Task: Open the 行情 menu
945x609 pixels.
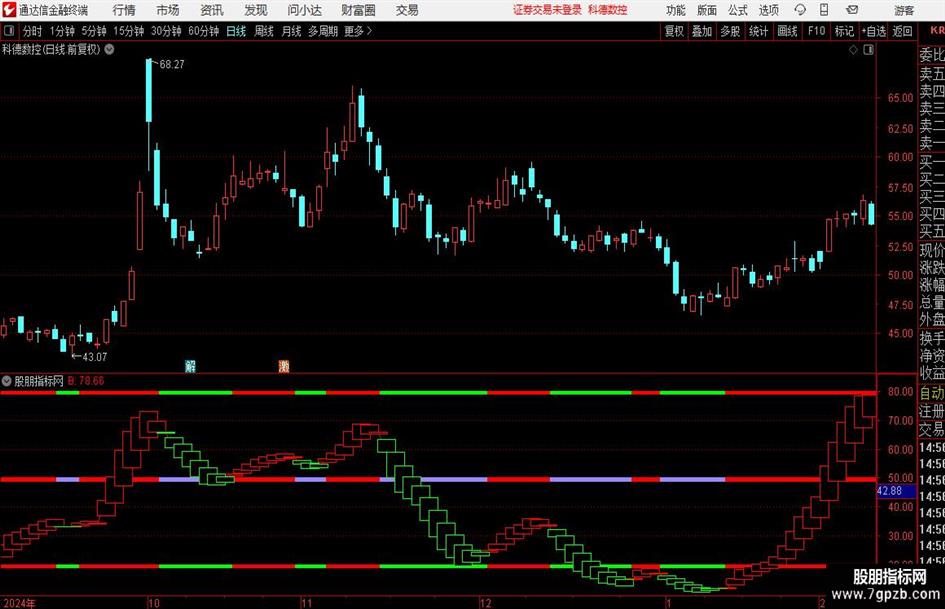Action: pyautogui.click(x=124, y=10)
